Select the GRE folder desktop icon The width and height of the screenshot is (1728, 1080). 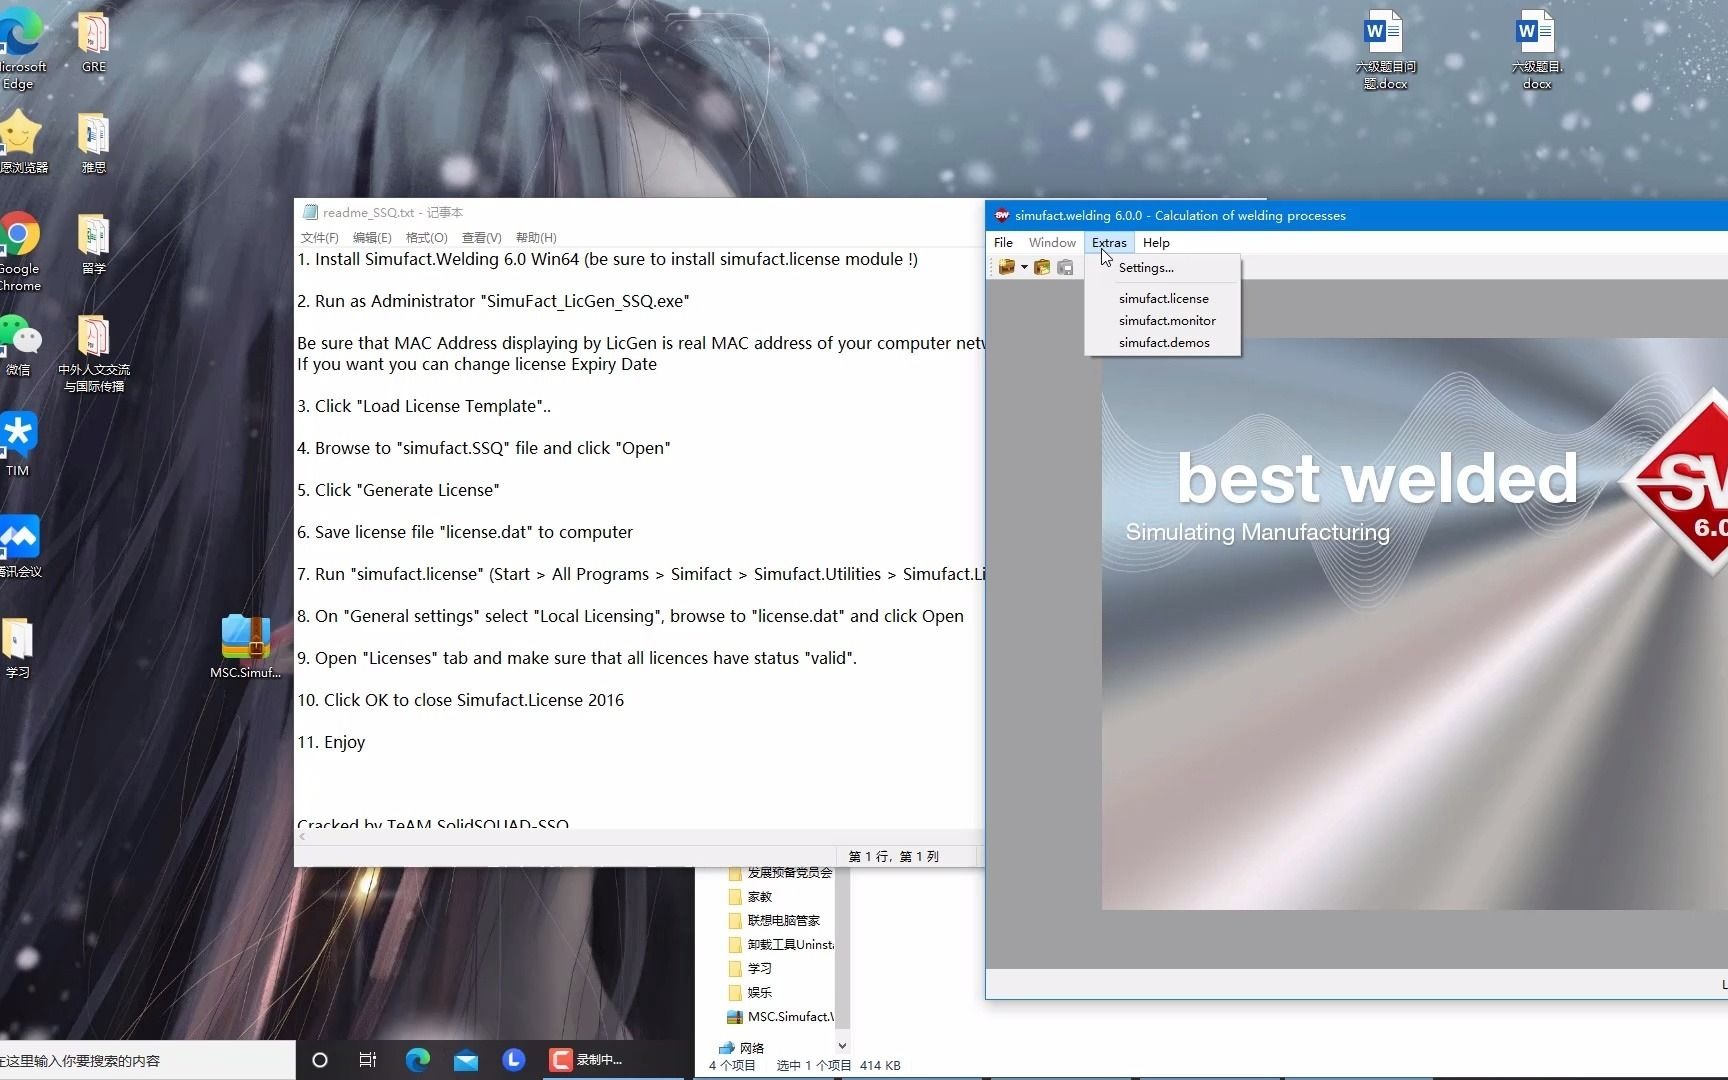94,42
